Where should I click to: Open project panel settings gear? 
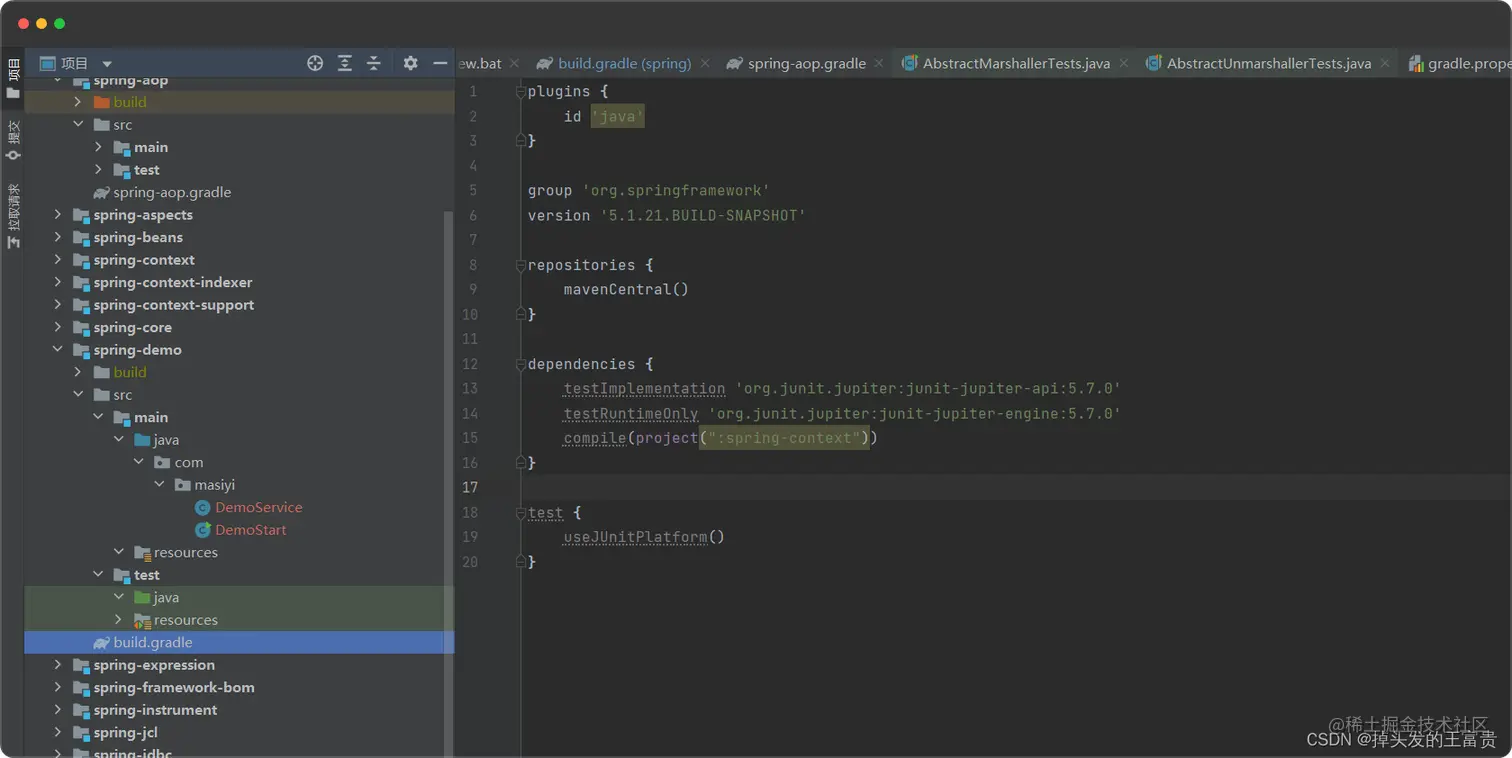click(x=410, y=63)
